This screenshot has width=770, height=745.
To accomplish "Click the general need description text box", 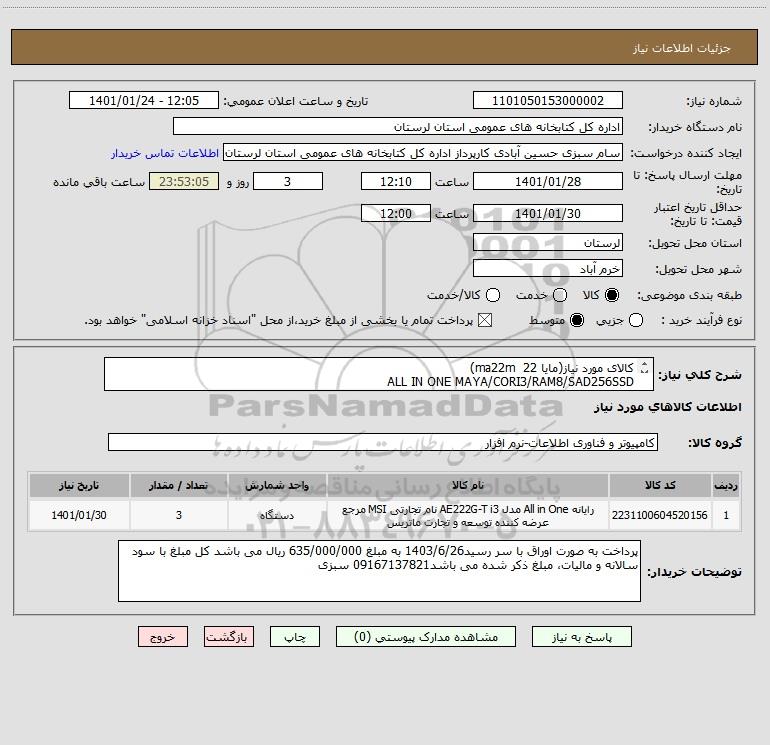I will (379, 374).
